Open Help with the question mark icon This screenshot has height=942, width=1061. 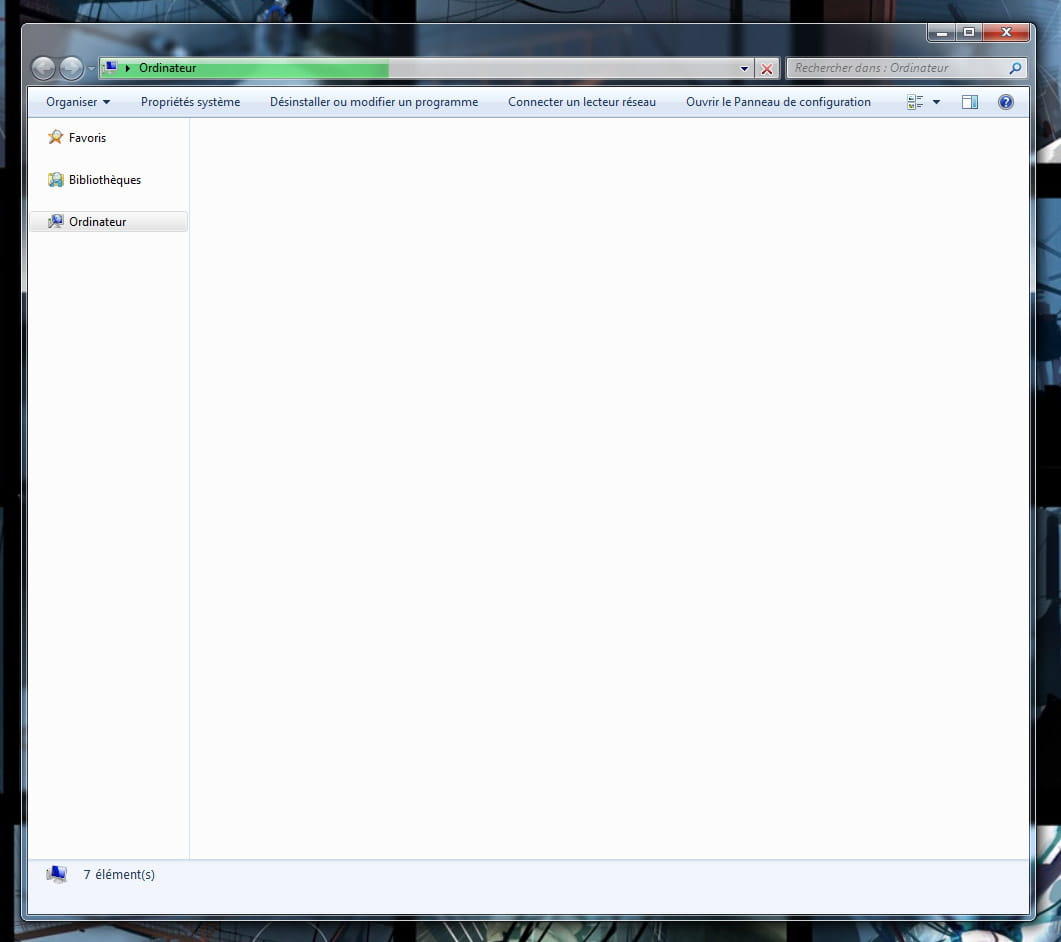coord(1006,102)
